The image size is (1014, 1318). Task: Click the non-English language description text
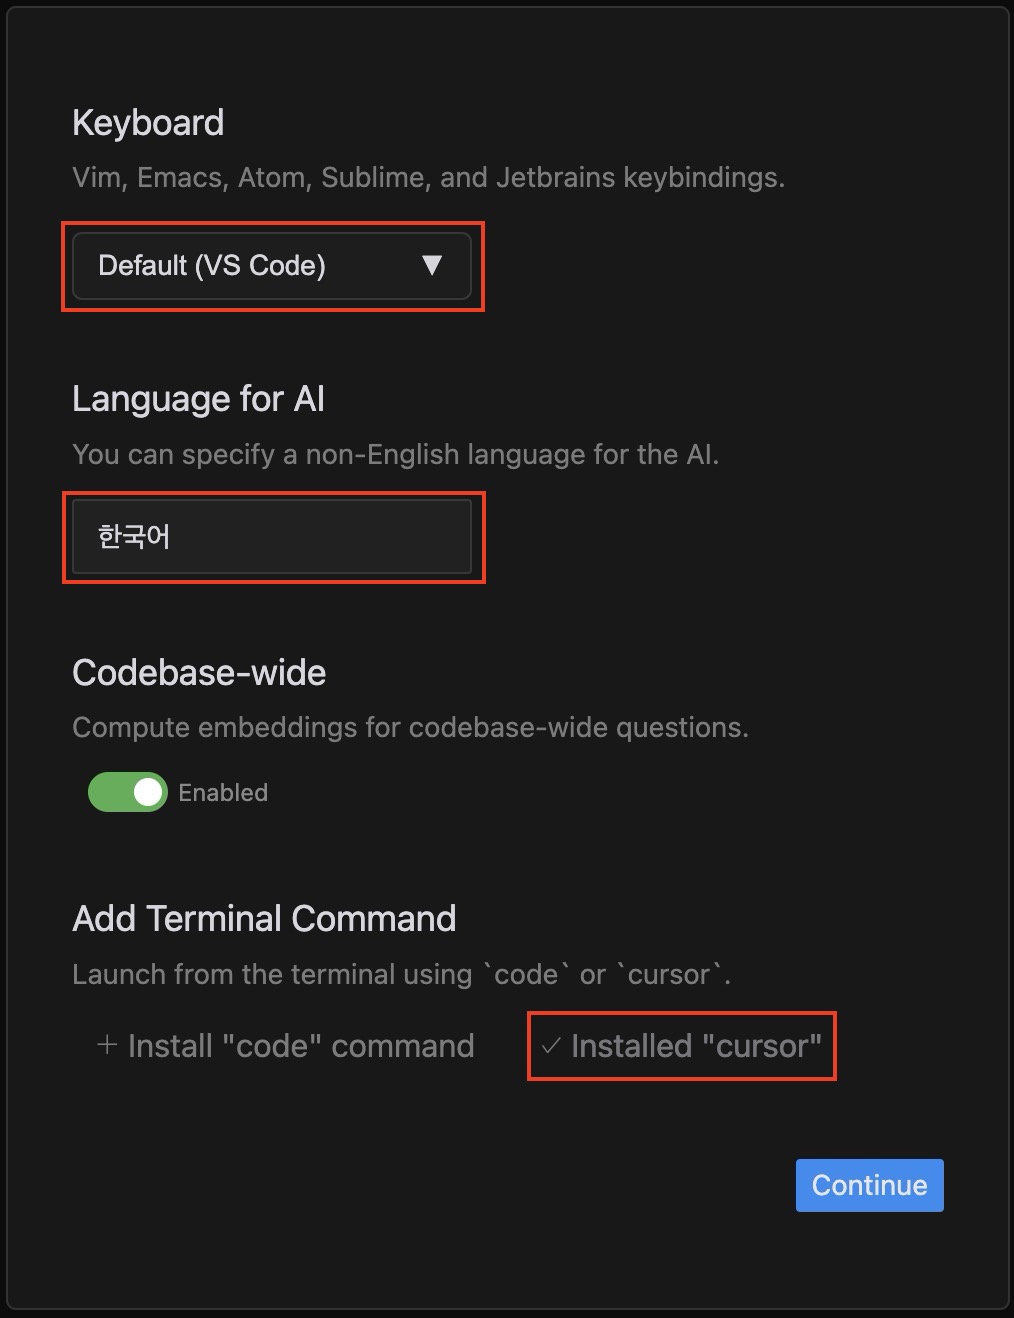pyautogui.click(x=395, y=455)
